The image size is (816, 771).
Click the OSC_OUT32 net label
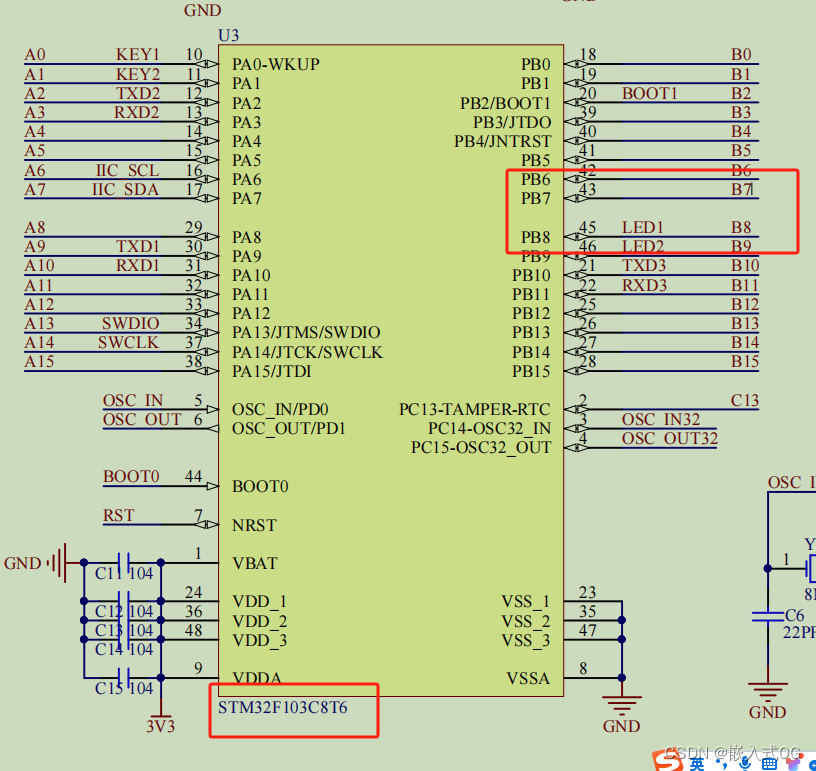[x=669, y=439]
